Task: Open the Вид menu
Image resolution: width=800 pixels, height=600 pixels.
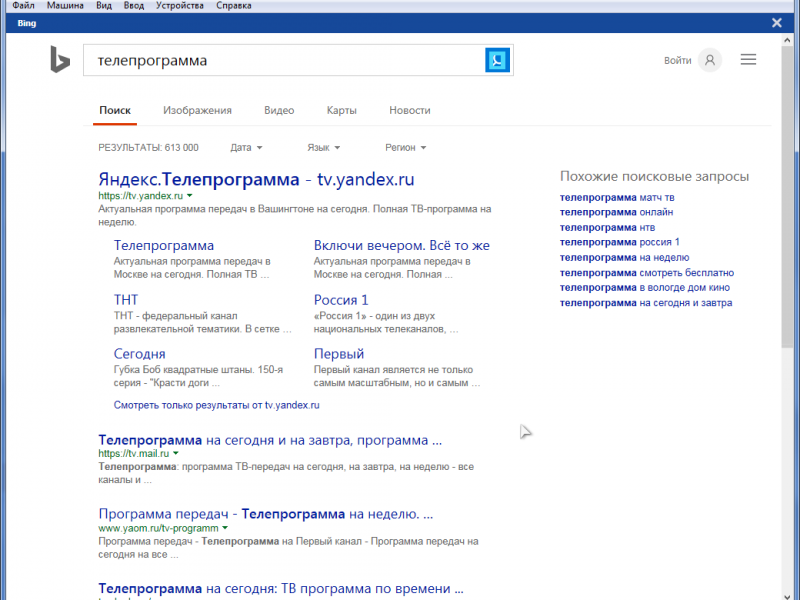Action: tap(104, 6)
